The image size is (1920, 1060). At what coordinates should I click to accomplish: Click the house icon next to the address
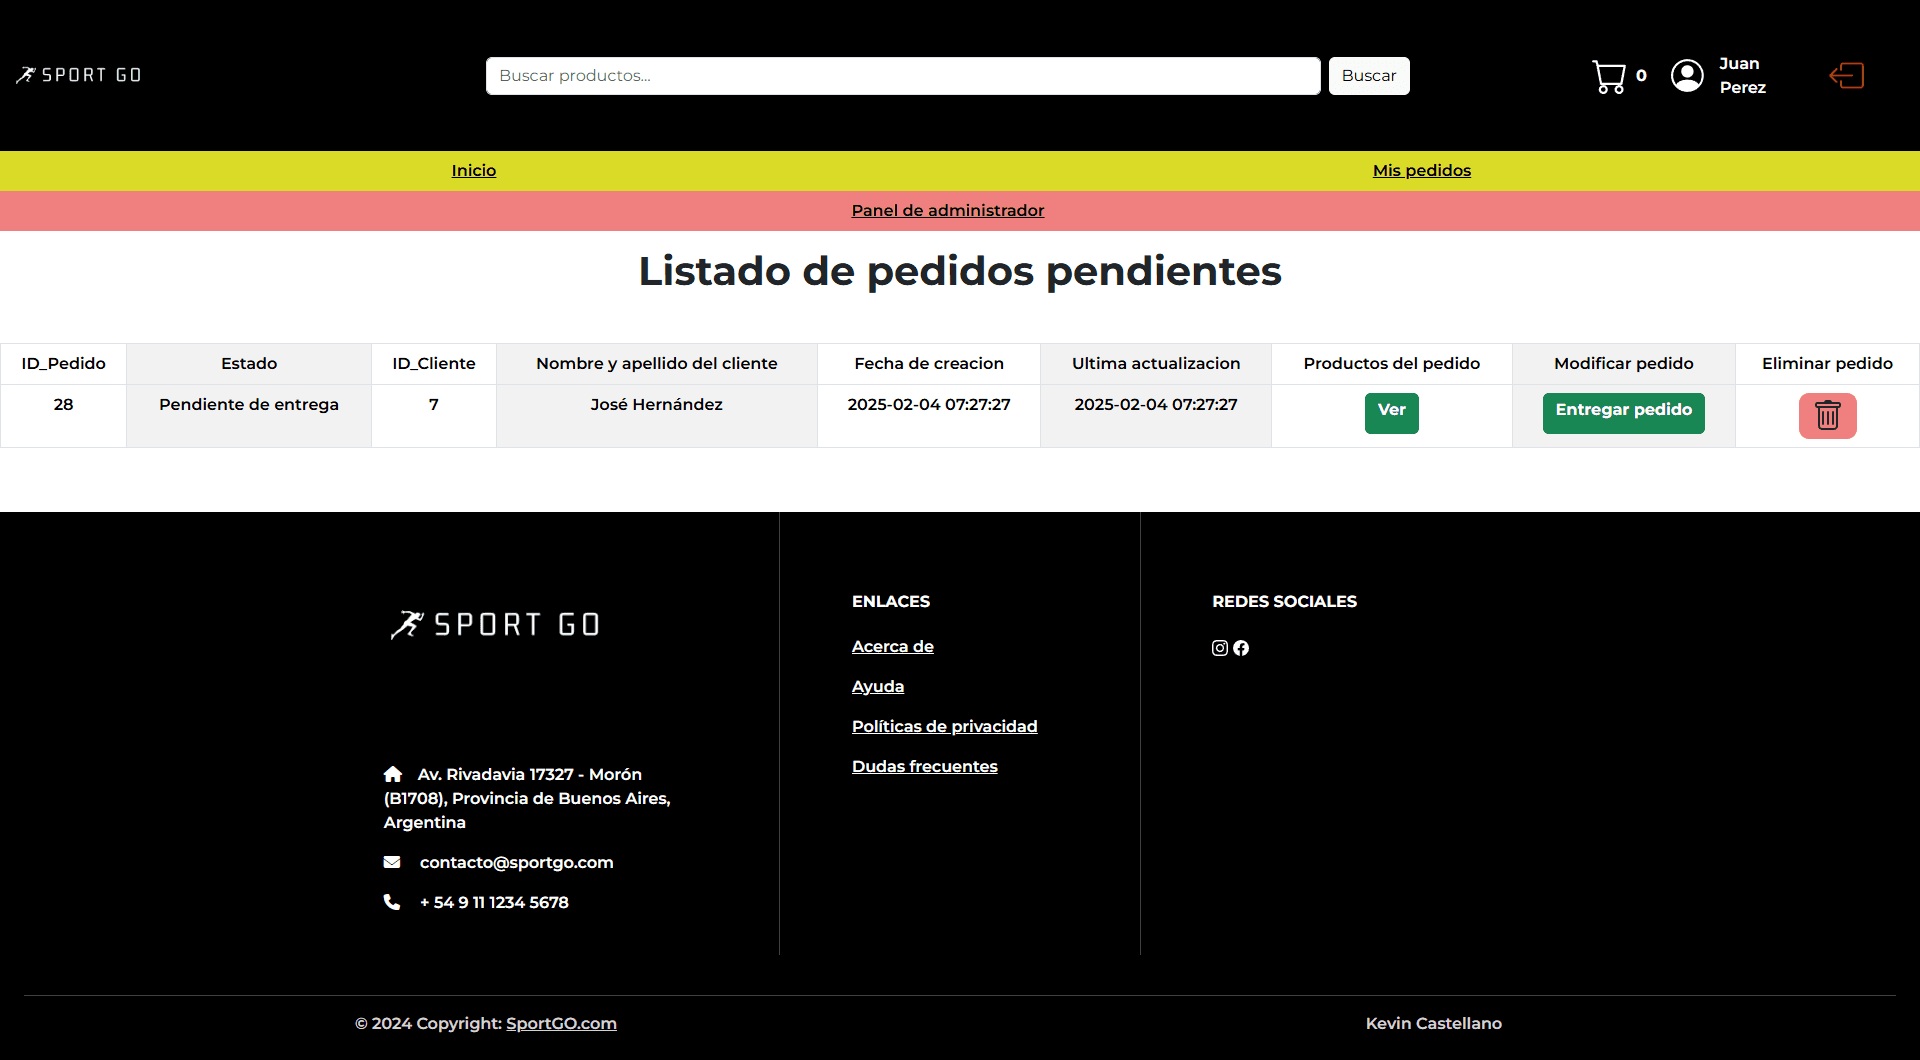coord(393,773)
